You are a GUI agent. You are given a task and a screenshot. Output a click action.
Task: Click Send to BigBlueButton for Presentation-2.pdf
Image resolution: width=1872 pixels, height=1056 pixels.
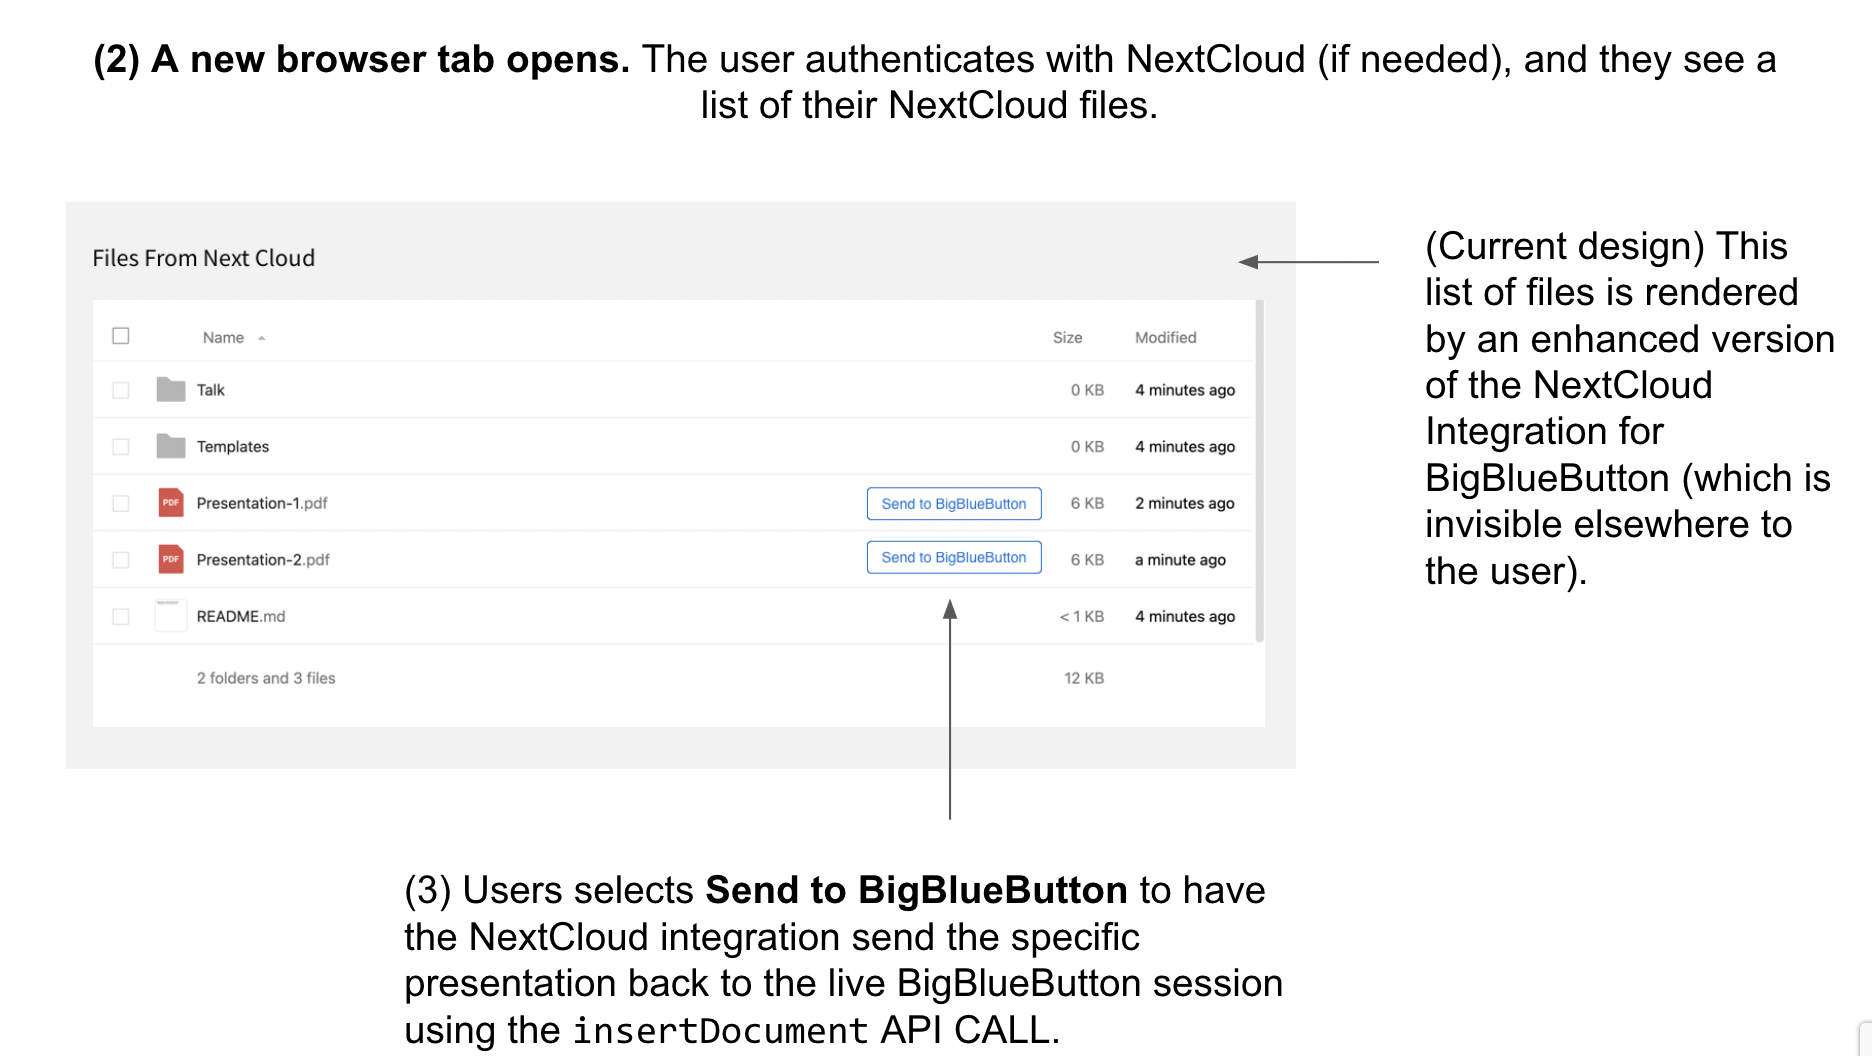[x=953, y=557]
